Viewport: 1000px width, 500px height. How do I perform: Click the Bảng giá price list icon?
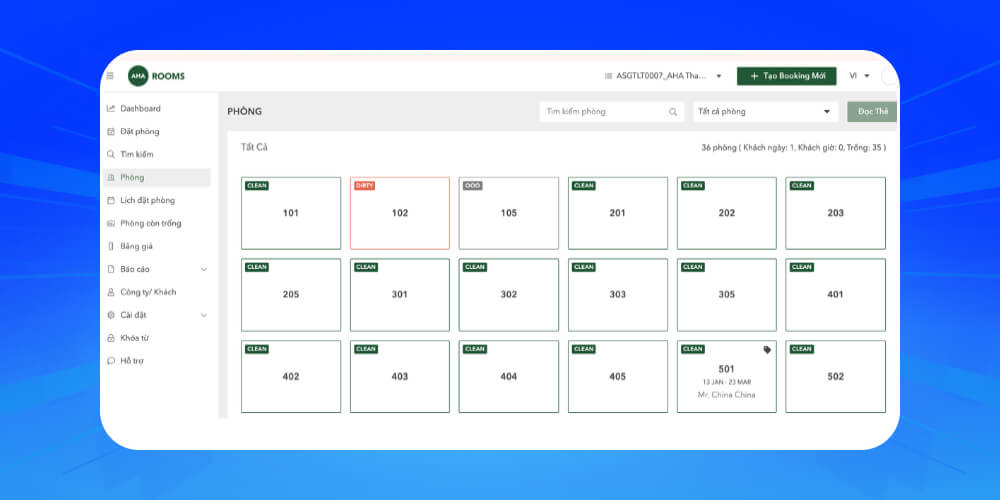(111, 246)
